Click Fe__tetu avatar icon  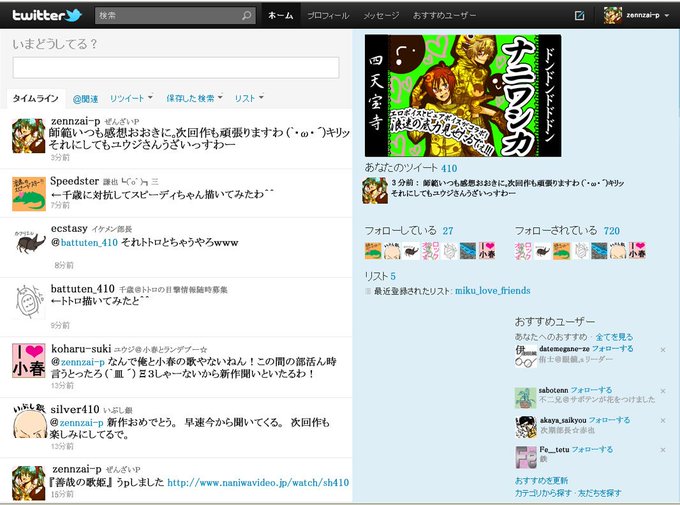(x=526, y=457)
